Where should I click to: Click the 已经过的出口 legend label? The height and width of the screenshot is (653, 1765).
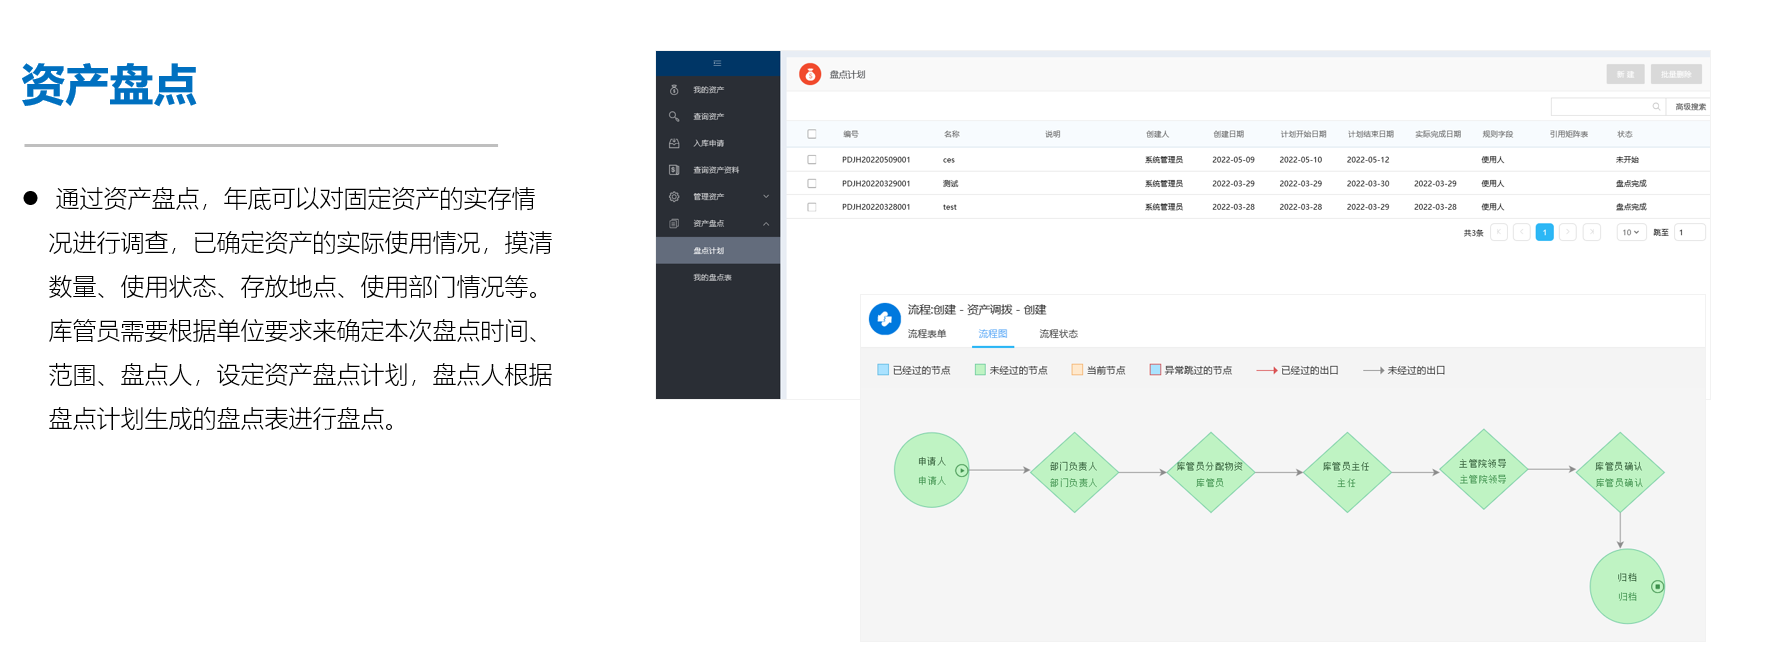pos(1310,370)
